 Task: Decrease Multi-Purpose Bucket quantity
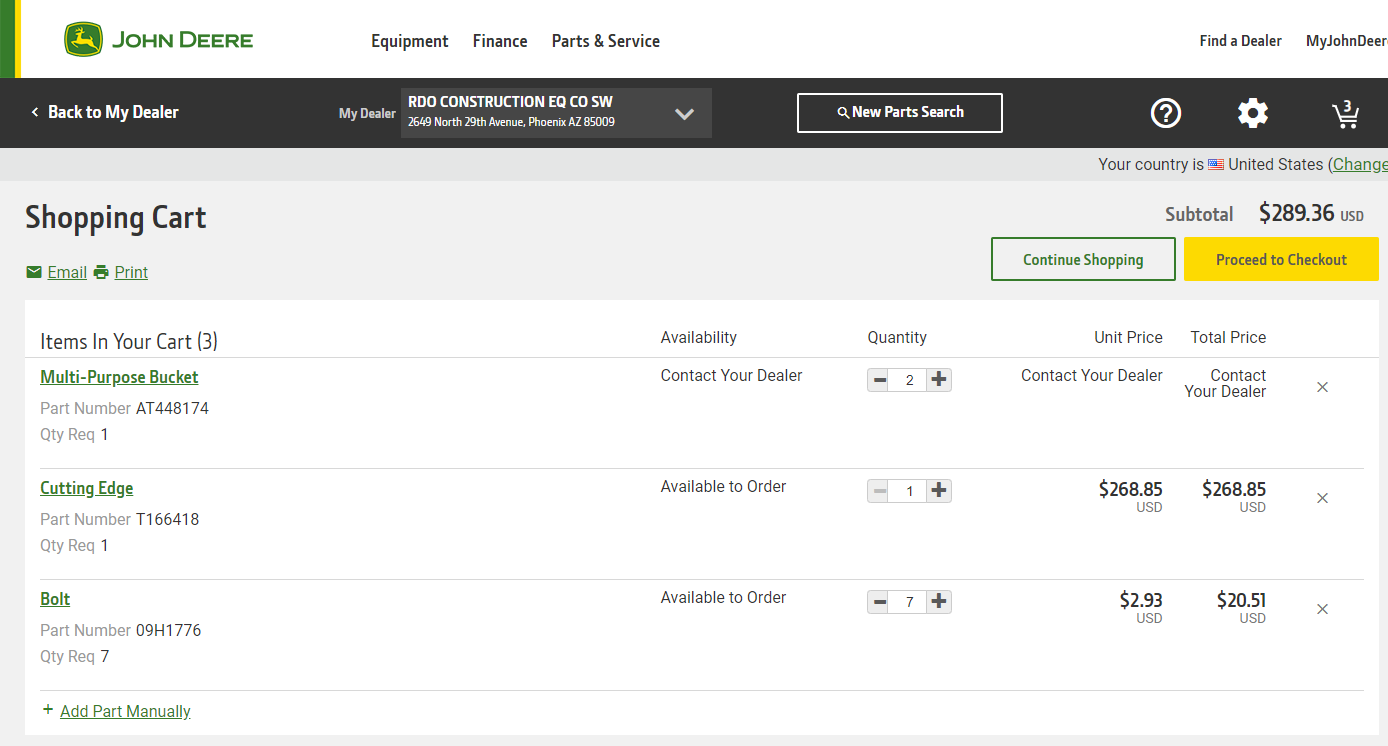(x=879, y=380)
